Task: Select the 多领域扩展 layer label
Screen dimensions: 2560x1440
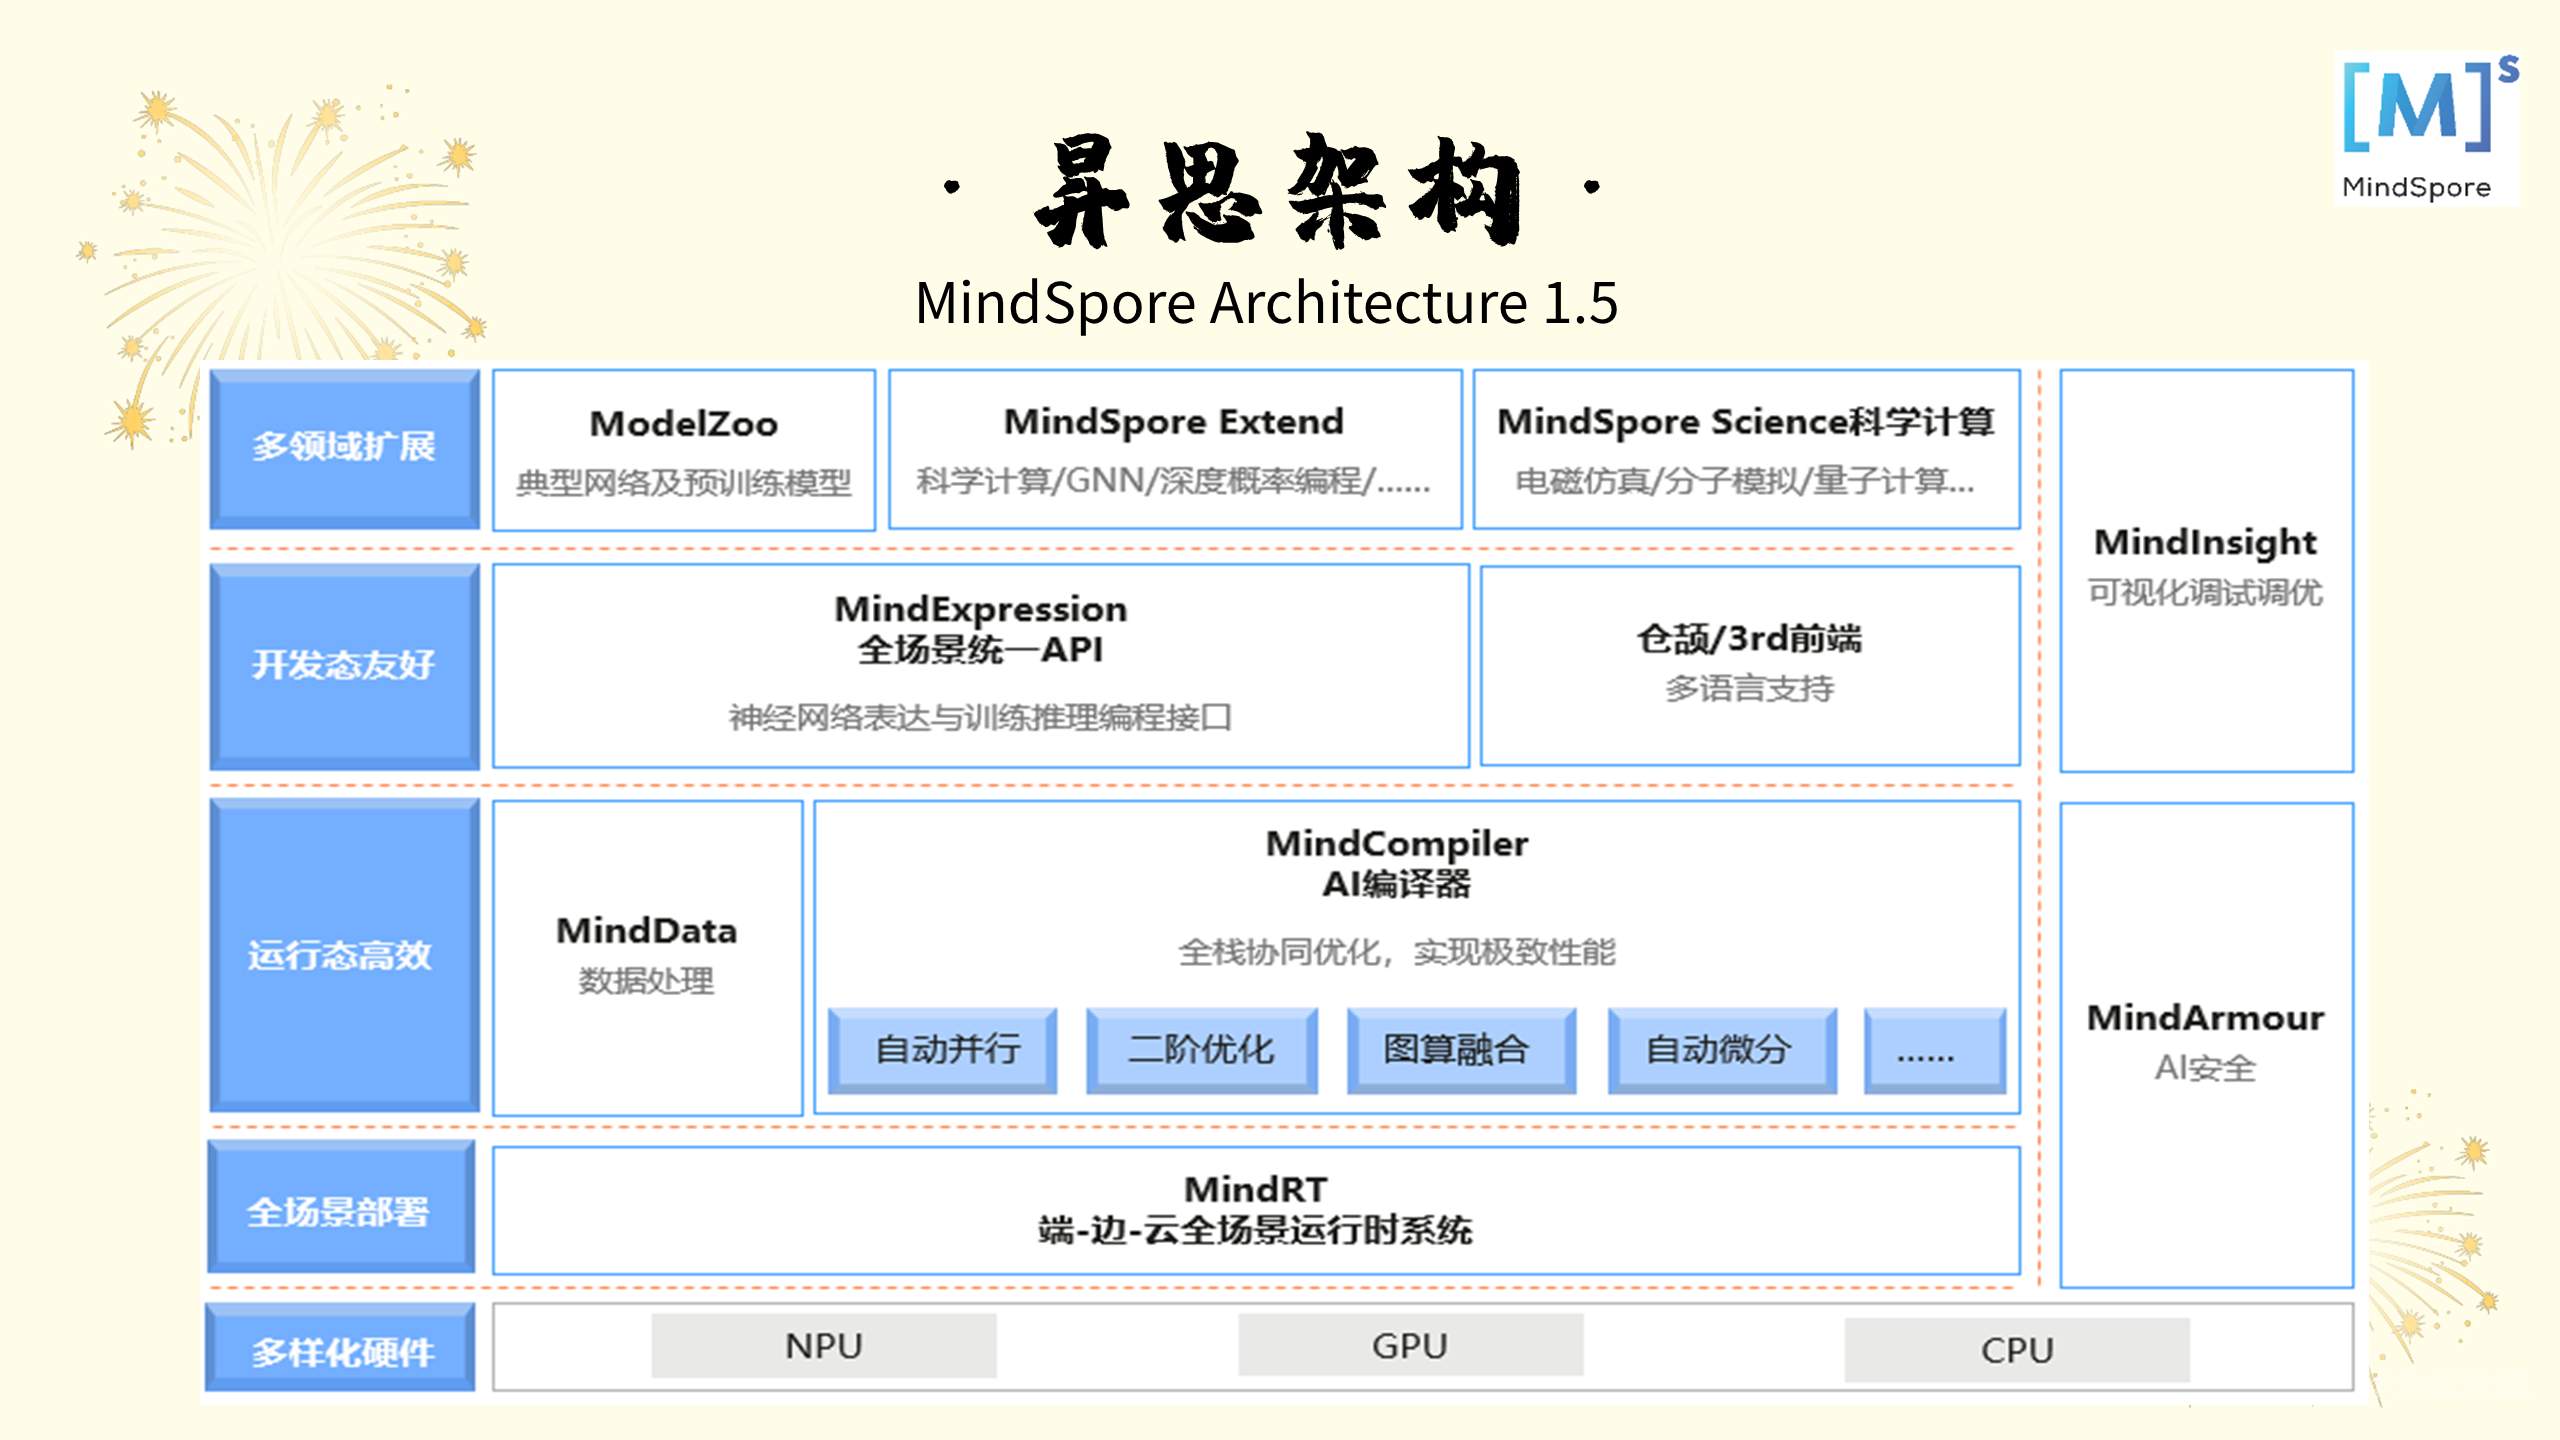Action: tap(344, 447)
